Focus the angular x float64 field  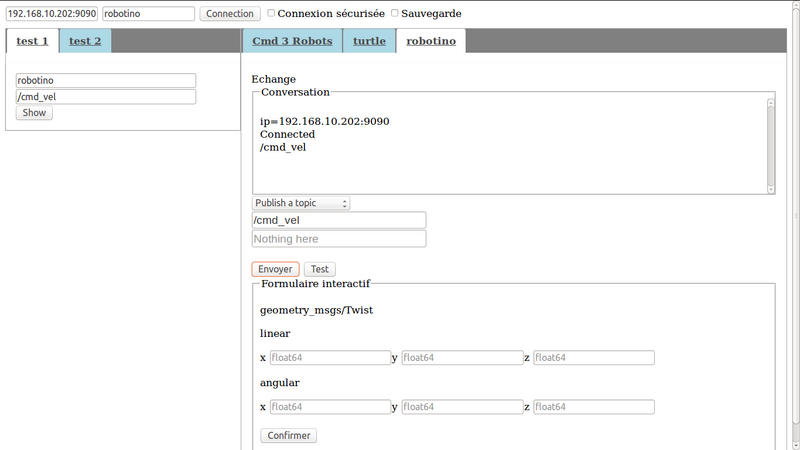[x=329, y=407]
